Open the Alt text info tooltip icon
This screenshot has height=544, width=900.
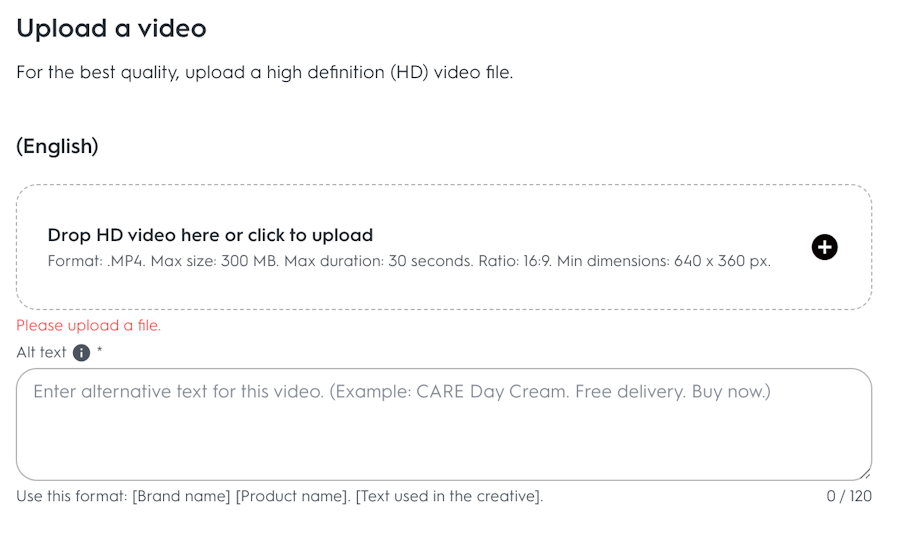(x=82, y=353)
